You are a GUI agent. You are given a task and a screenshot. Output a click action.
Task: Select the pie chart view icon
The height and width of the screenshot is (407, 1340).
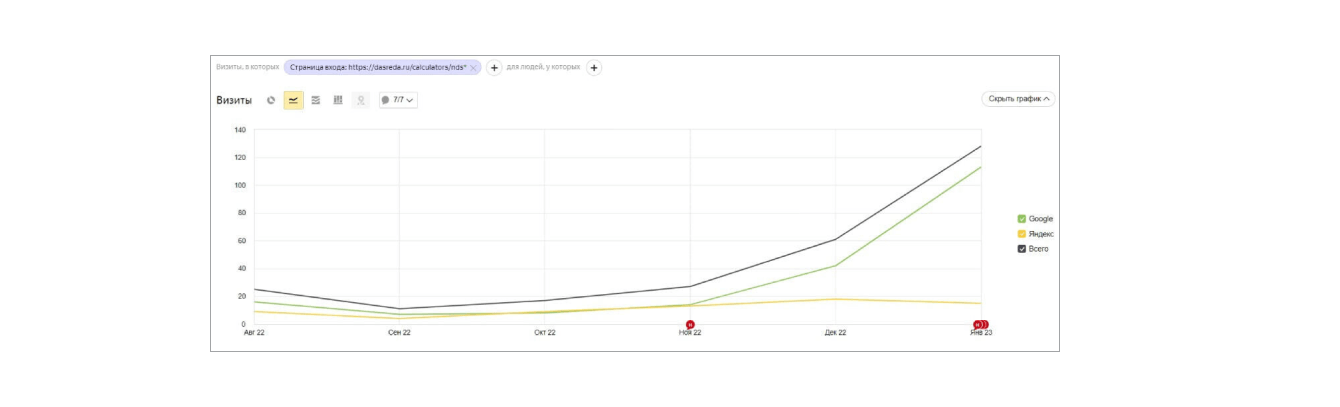(271, 100)
